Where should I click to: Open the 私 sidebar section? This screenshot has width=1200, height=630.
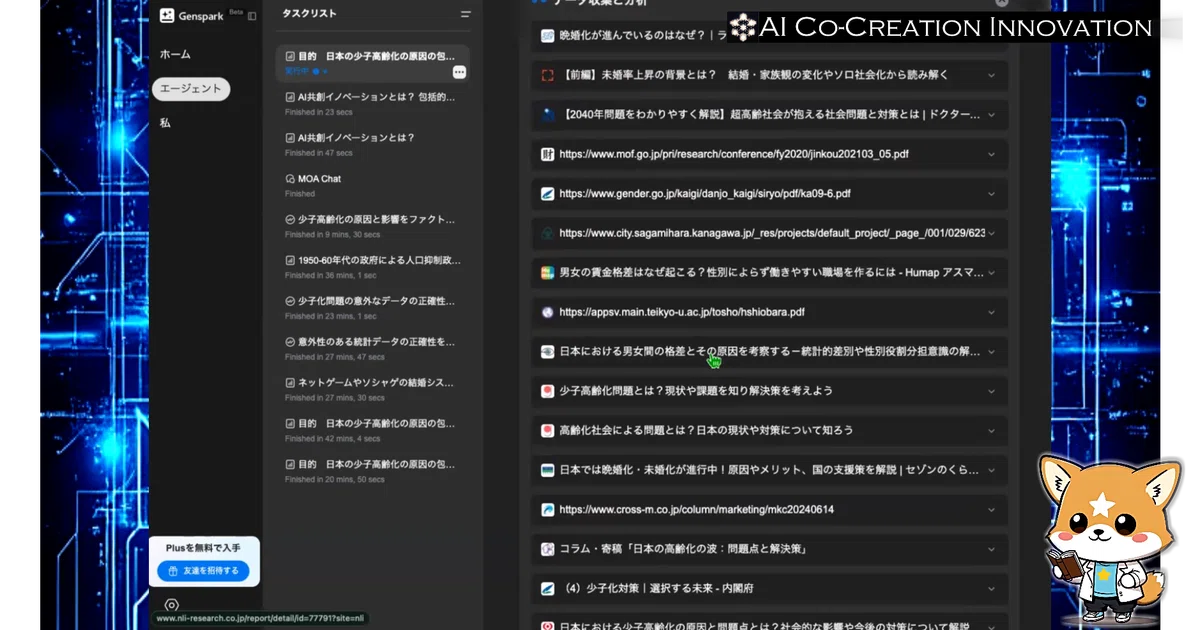[165, 123]
